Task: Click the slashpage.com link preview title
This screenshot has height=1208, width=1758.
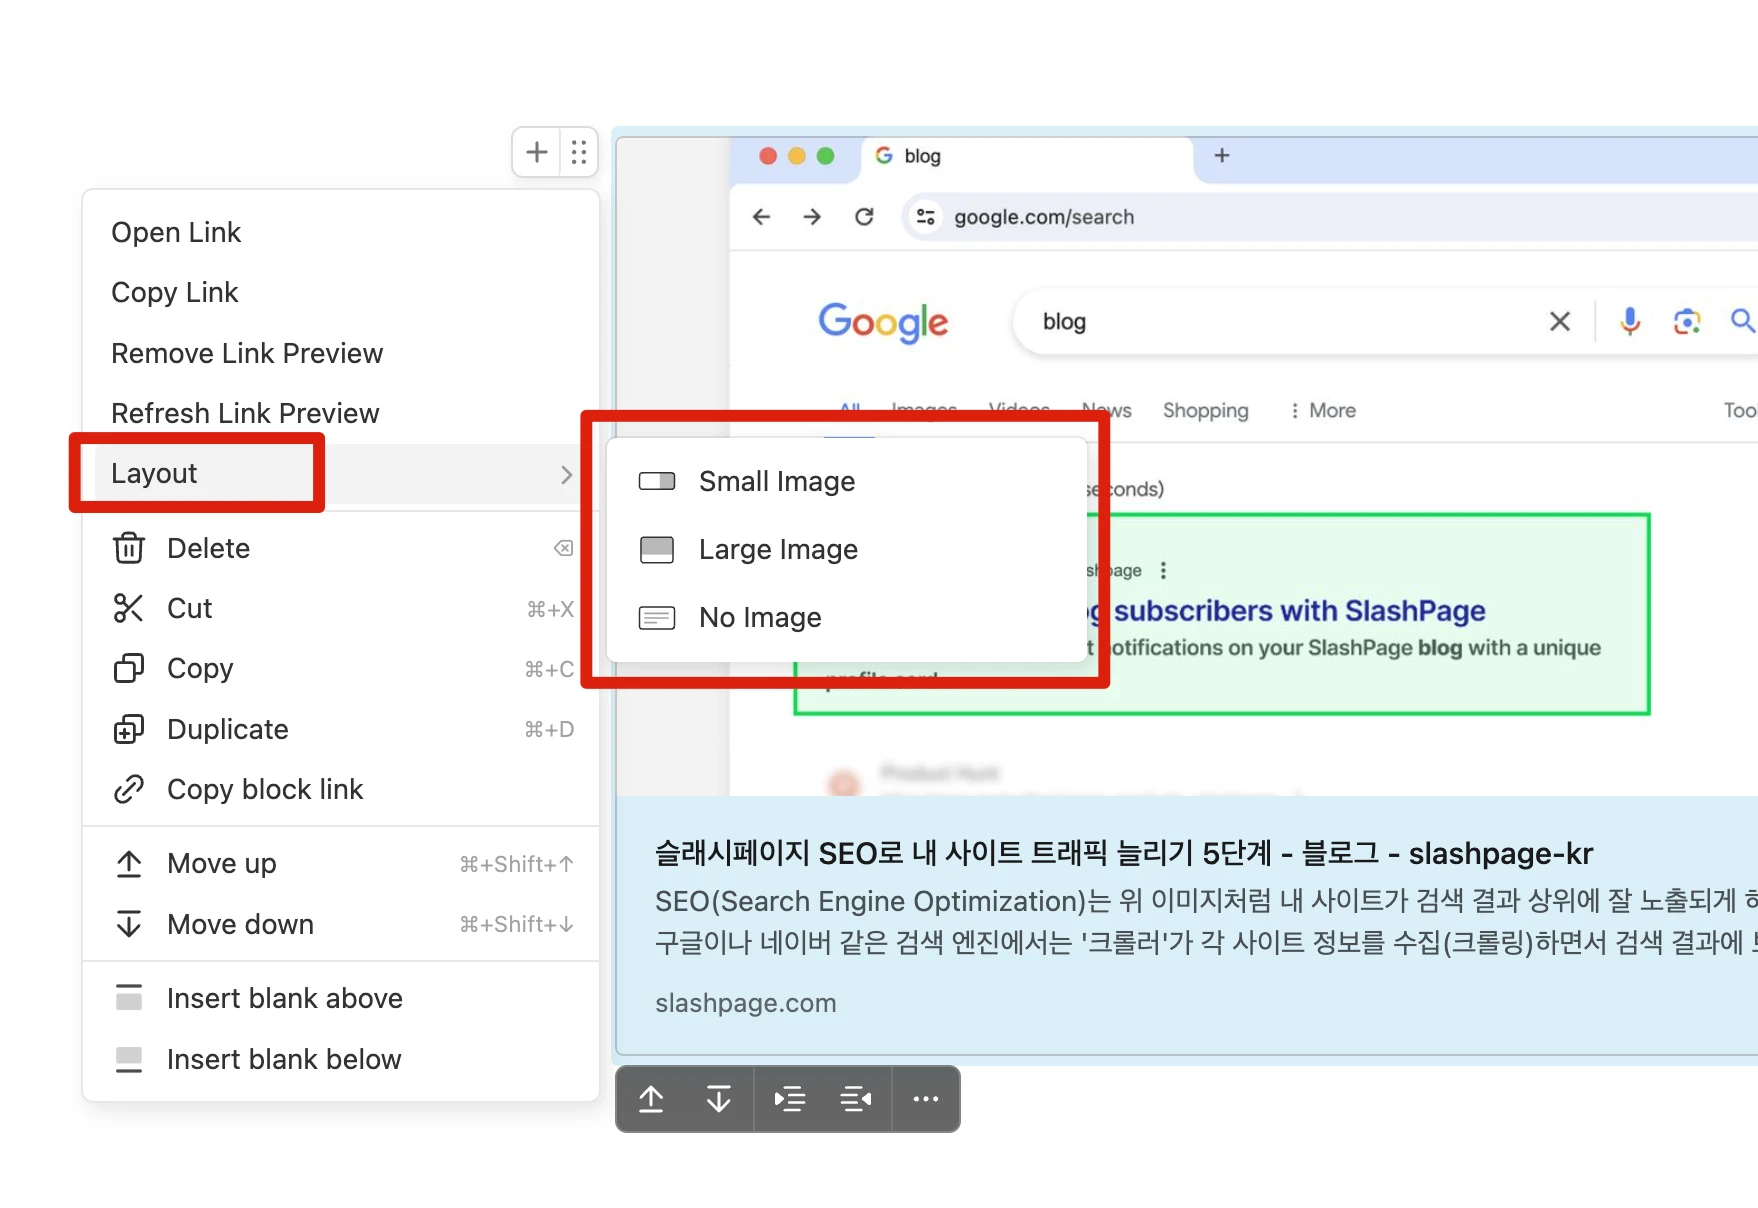Action: pyautogui.click(x=1123, y=854)
